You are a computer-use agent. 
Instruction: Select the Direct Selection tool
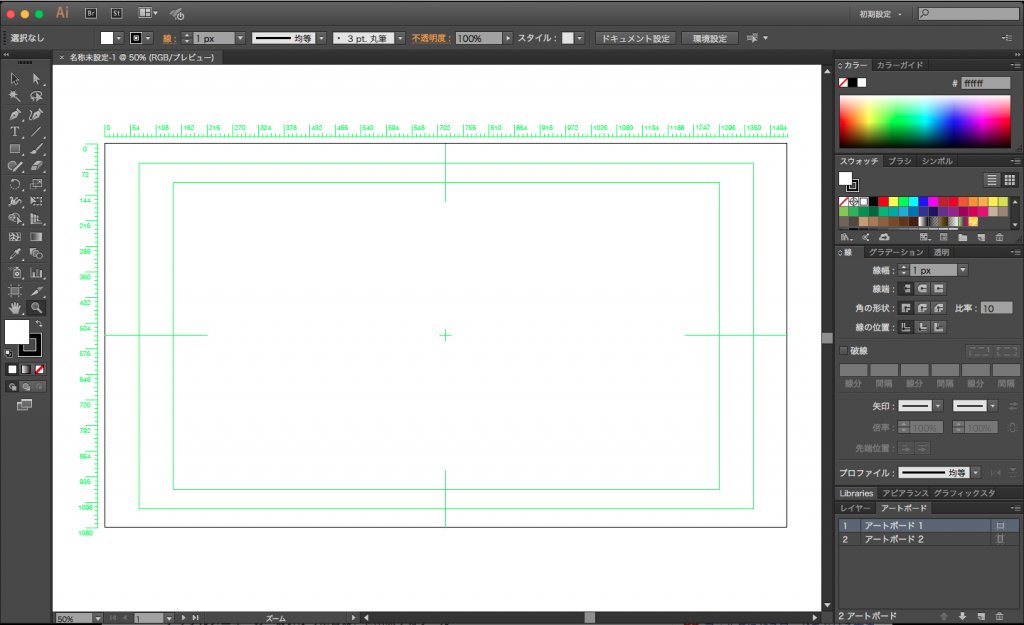coord(37,79)
